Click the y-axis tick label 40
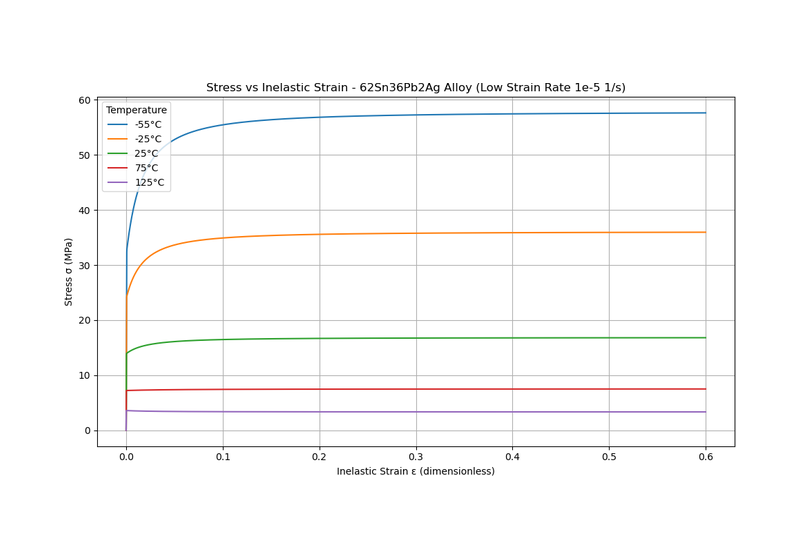Image resolution: width=800 pixels, height=560 pixels. 85,211
